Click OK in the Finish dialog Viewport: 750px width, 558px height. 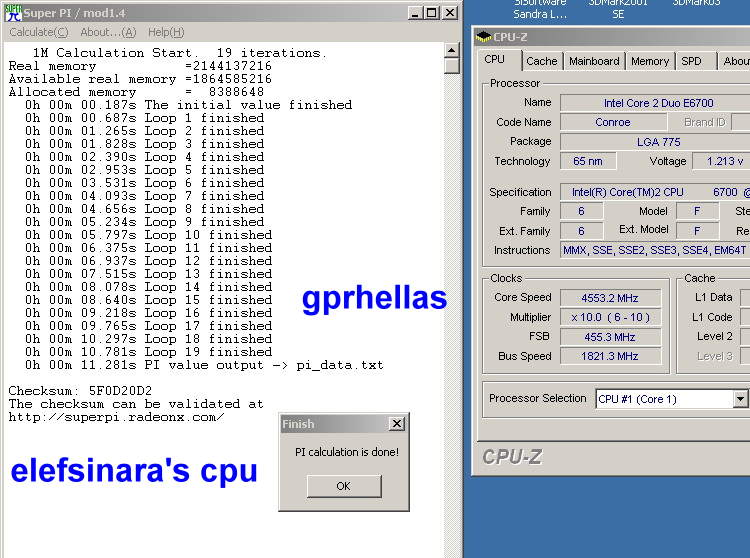click(x=344, y=486)
